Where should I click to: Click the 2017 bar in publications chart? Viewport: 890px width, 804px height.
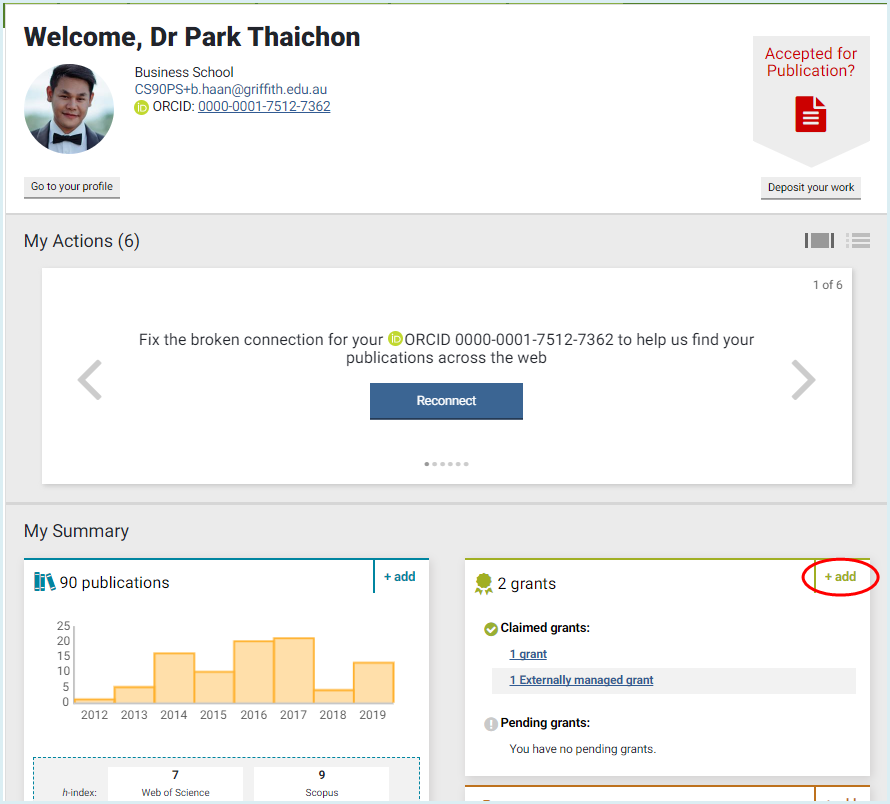click(294, 670)
